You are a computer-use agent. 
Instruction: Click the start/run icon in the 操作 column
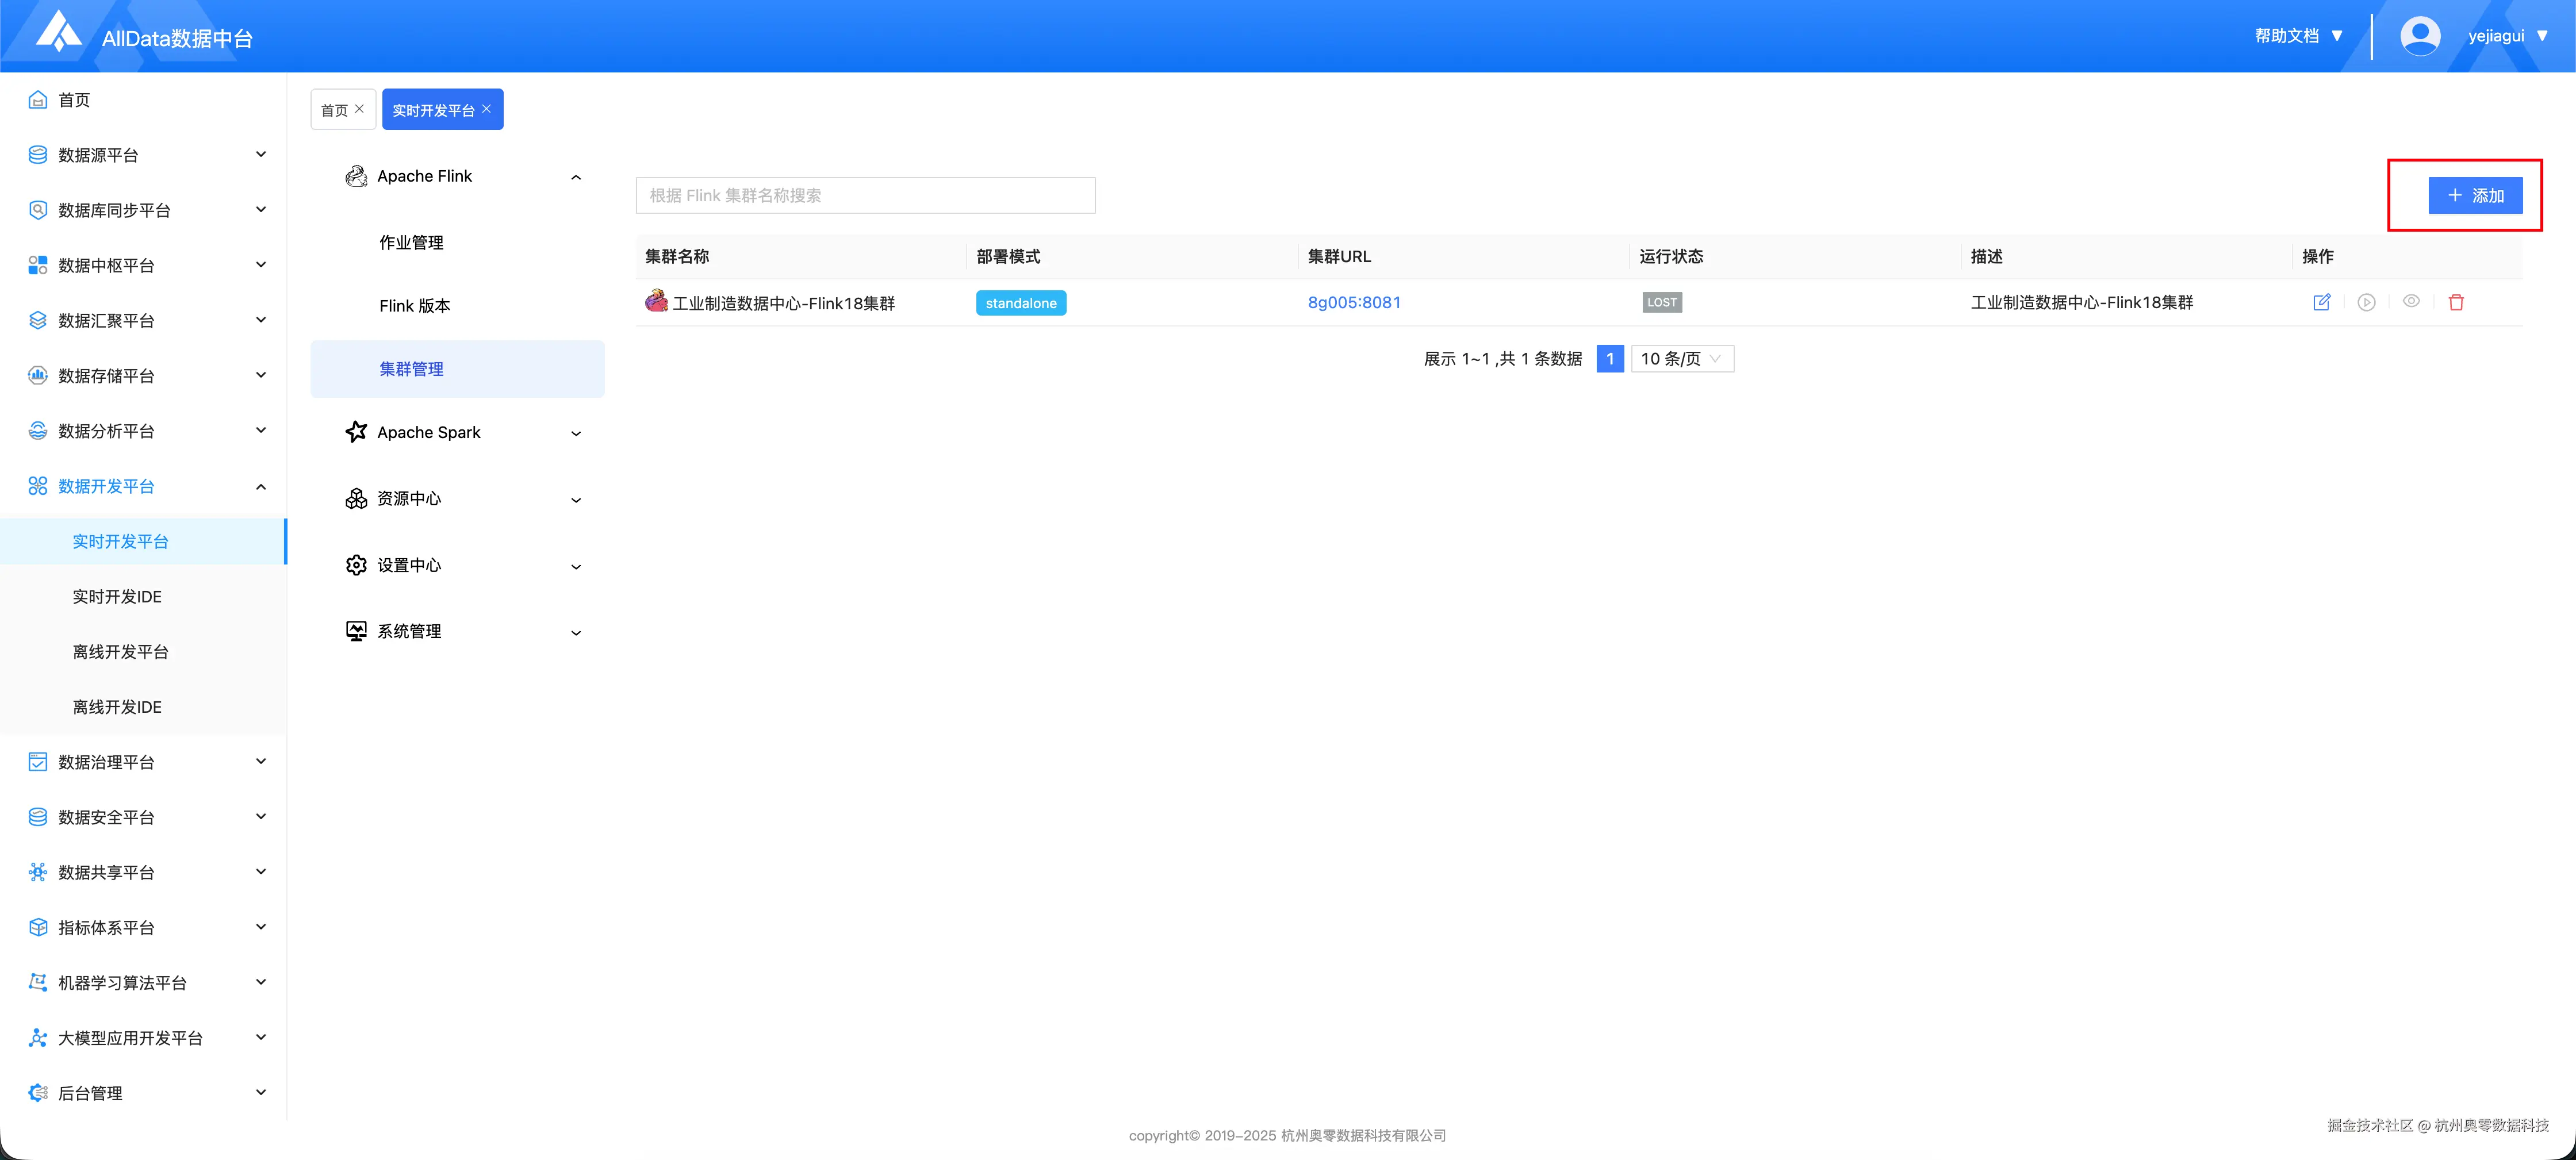tap(2367, 302)
